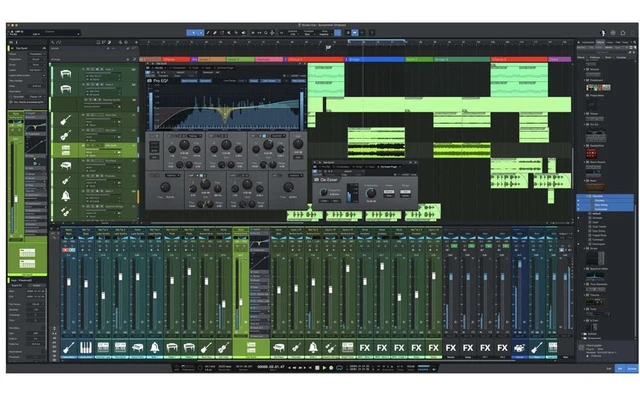Toggle Layers follow events checkbox in inspector
The image size is (640, 400).
tap(43, 76)
